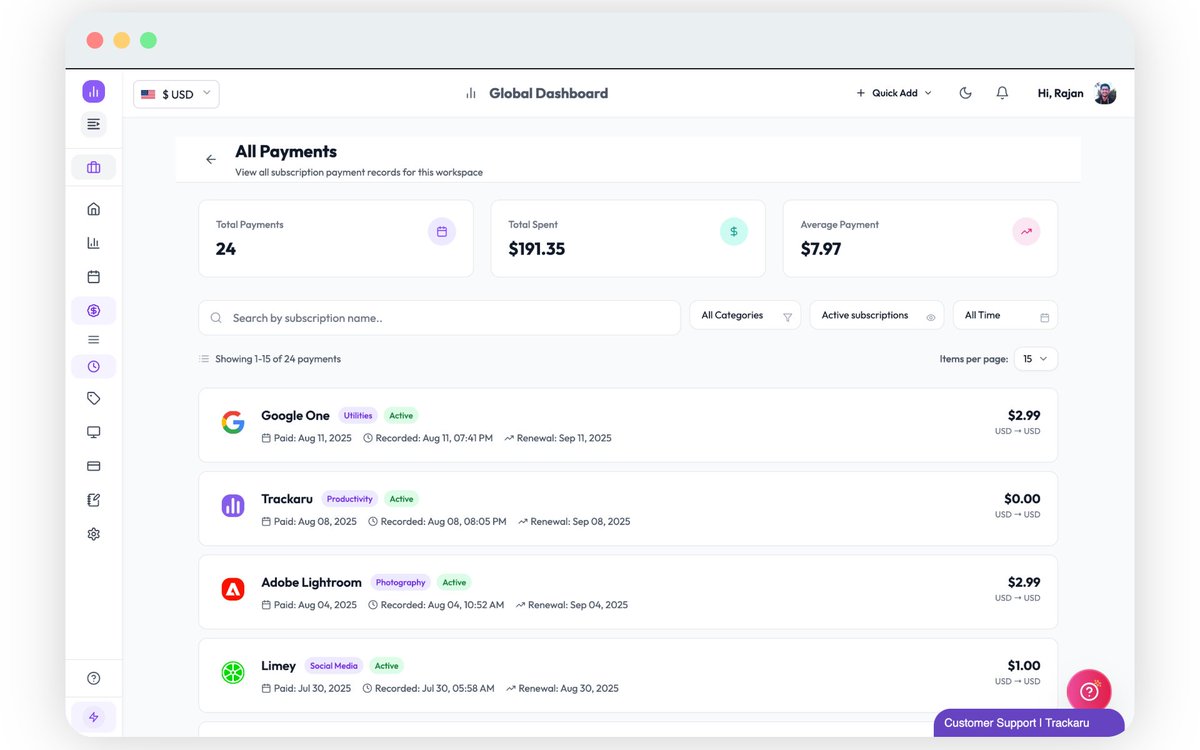
Task: Open the pink support help bubble
Action: [x=1089, y=691]
